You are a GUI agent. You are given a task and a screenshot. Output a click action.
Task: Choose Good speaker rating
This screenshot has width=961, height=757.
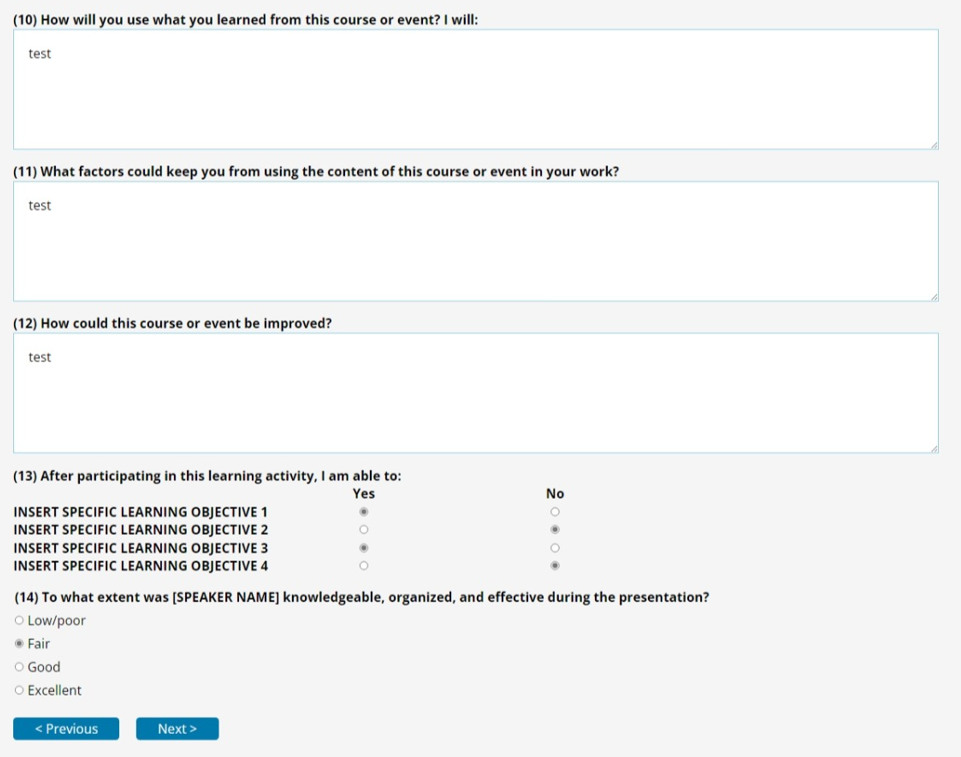pyautogui.click(x=19, y=667)
